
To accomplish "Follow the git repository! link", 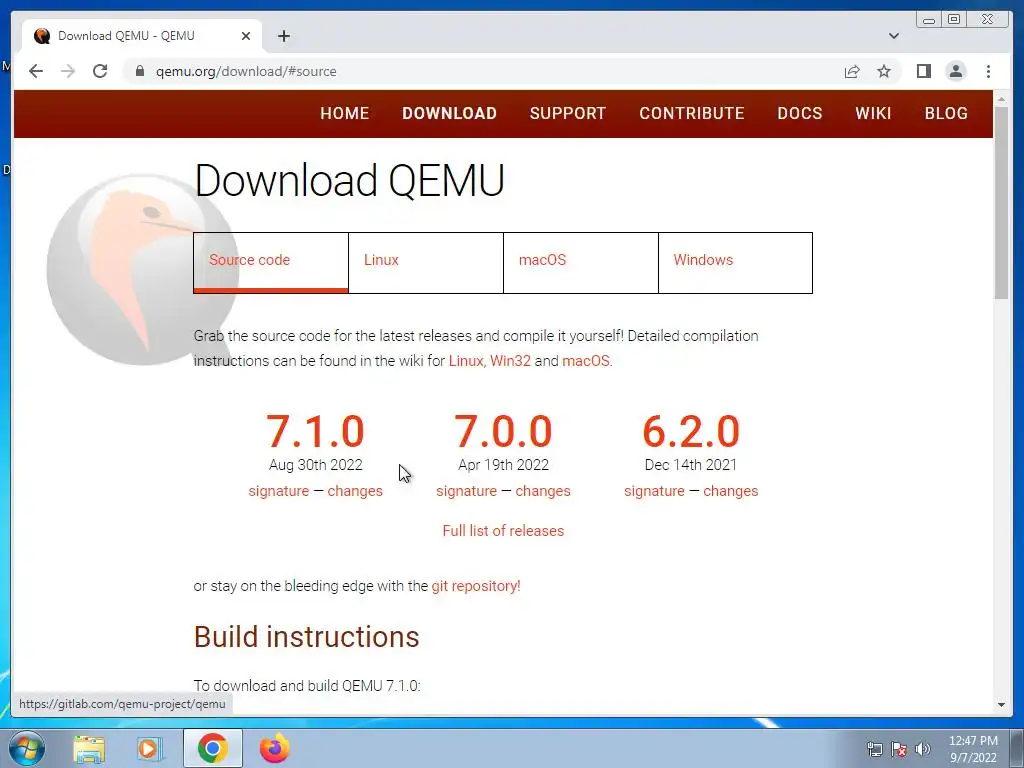I will click(x=476, y=586).
